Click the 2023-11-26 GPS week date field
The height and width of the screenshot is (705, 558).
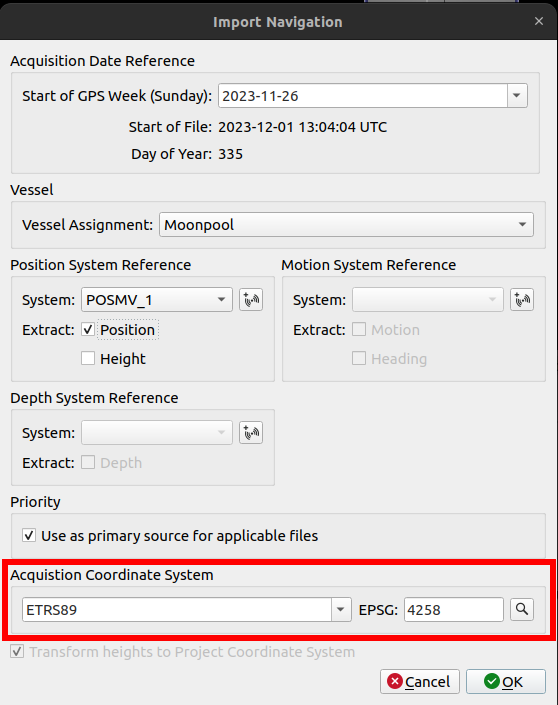[x=363, y=95]
